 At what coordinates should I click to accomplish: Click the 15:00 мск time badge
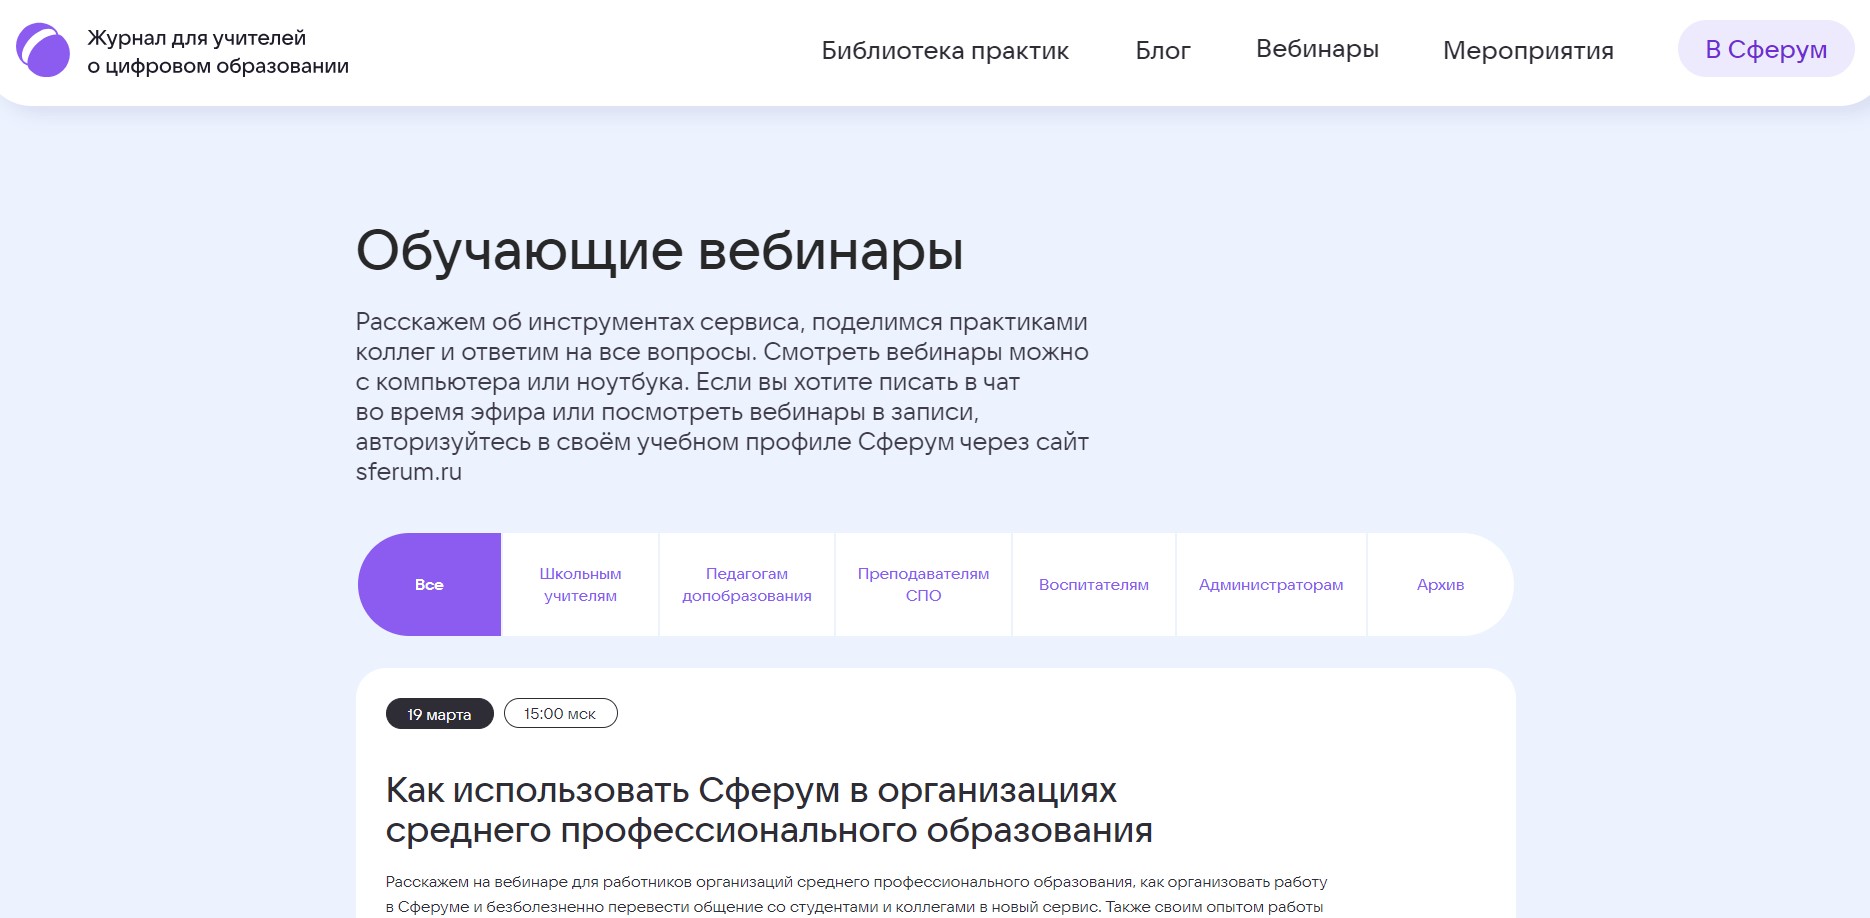tap(560, 713)
